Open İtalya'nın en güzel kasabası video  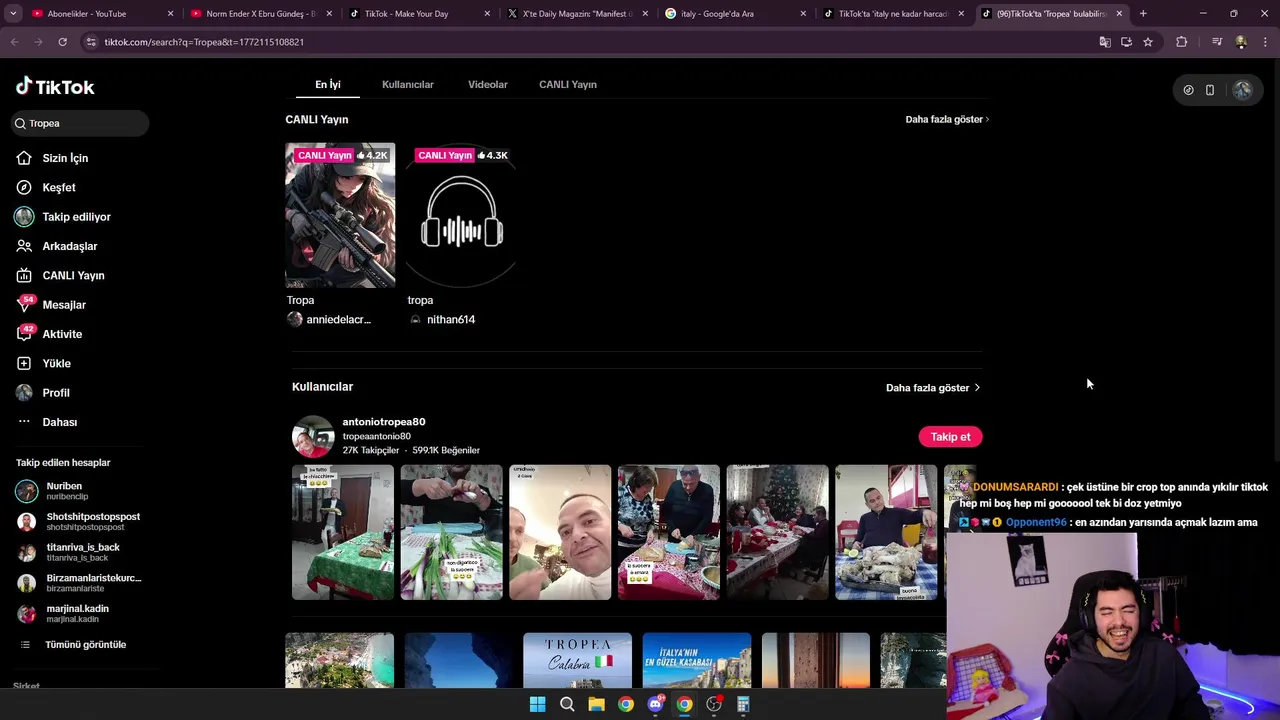(x=697, y=660)
